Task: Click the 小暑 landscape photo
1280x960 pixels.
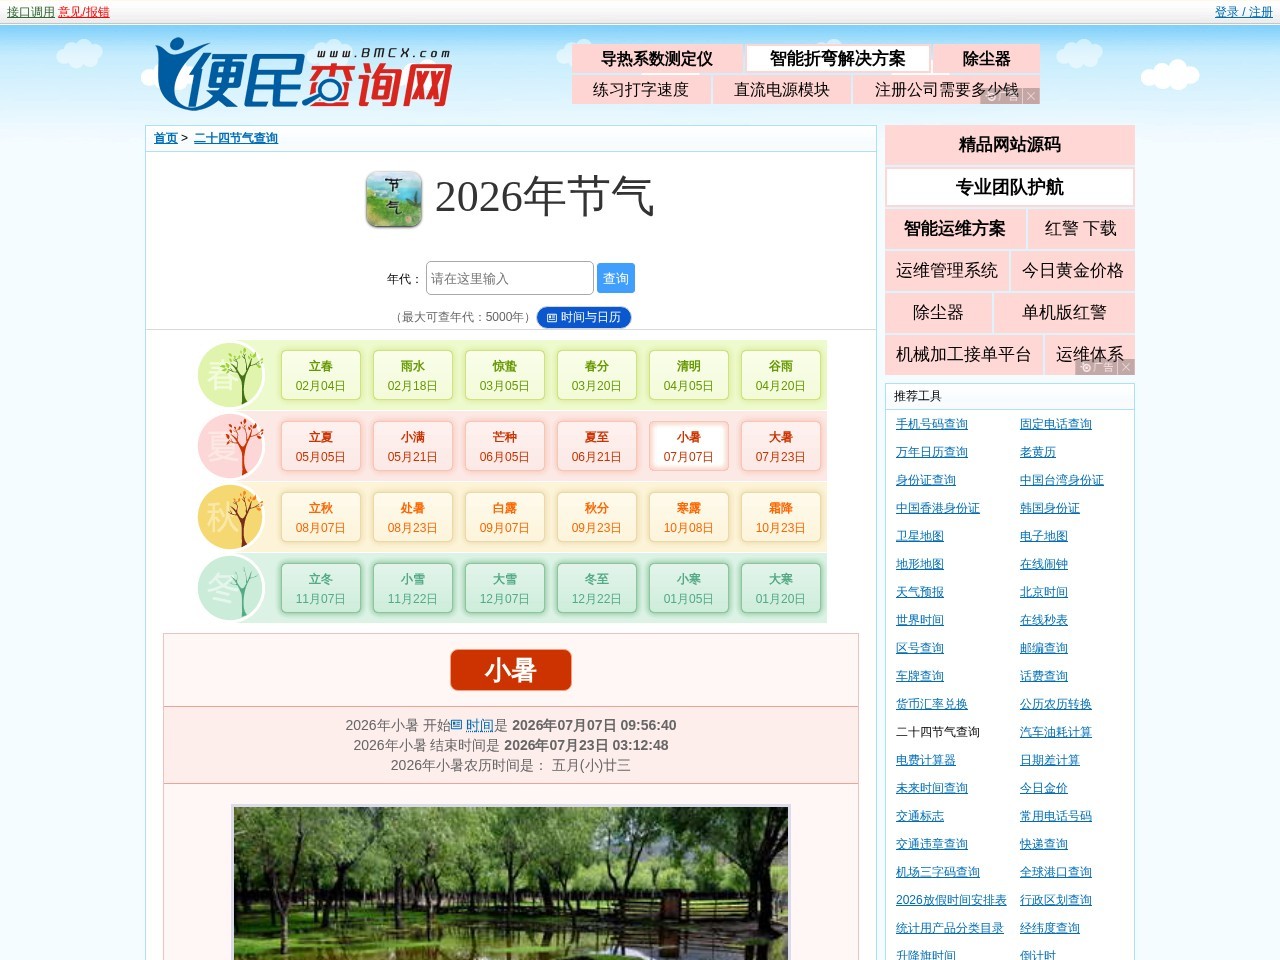Action: 511,883
